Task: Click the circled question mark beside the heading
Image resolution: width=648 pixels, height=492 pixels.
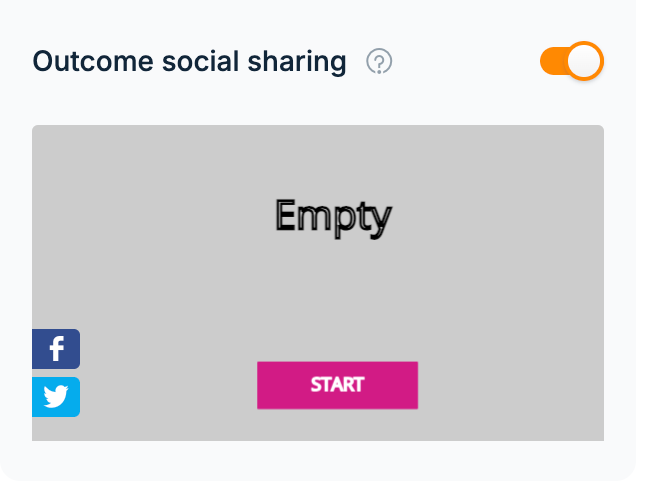Action: tap(379, 61)
